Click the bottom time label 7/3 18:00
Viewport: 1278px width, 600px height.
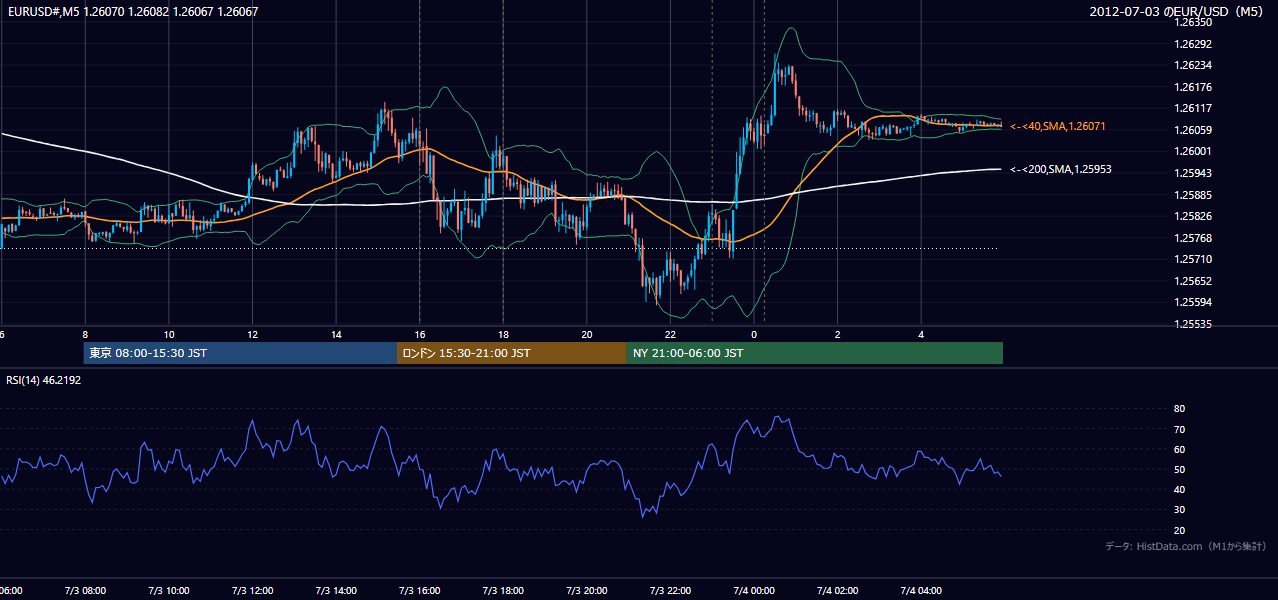504,590
